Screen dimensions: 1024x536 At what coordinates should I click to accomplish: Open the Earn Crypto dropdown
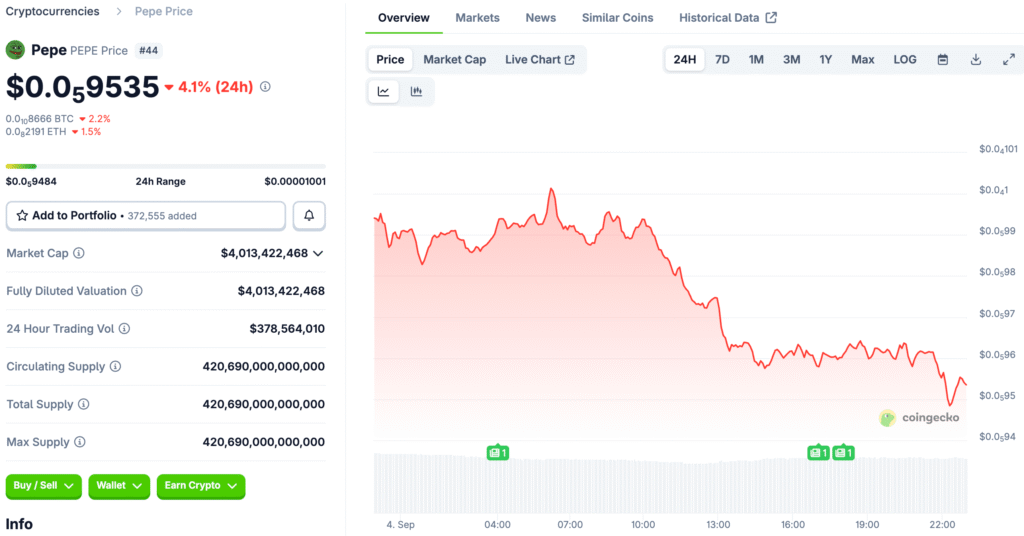[x=200, y=486]
